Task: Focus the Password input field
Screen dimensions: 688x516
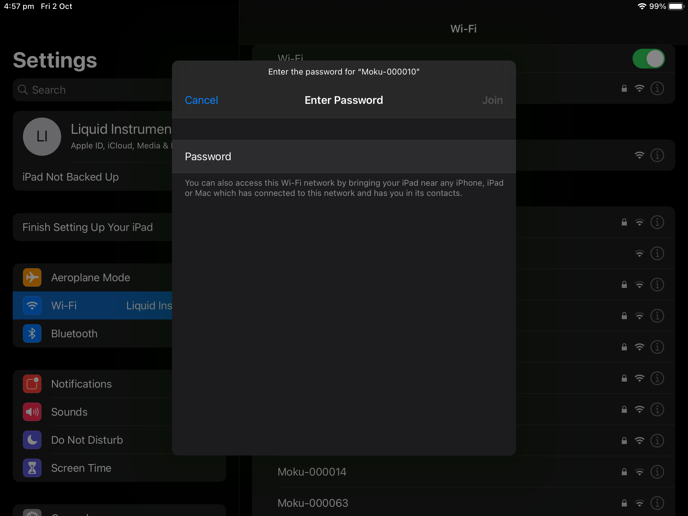Action: click(344, 157)
